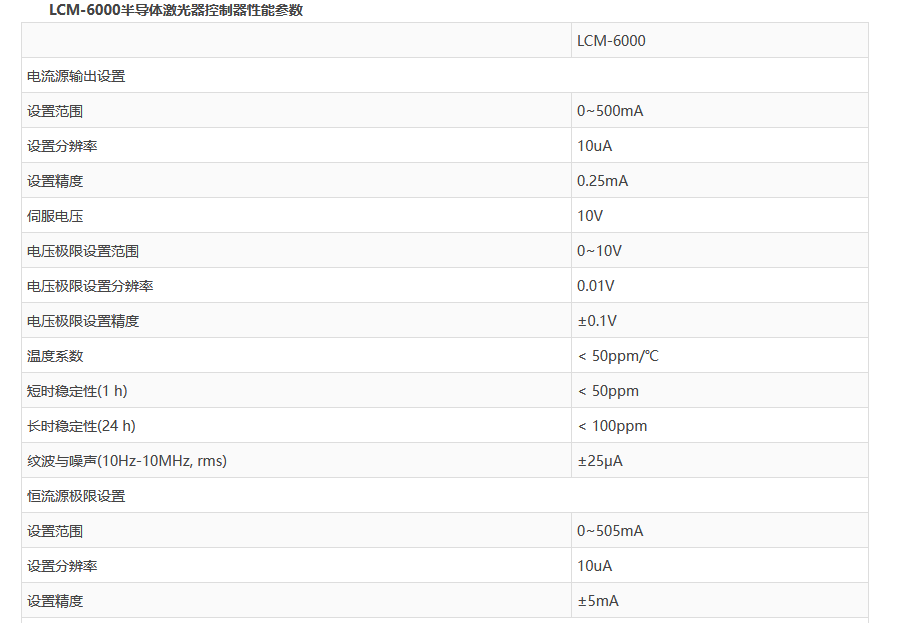The image size is (899, 623).
Task: Select the 电压极限设置分辨率 label cell
Action: point(90,286)
